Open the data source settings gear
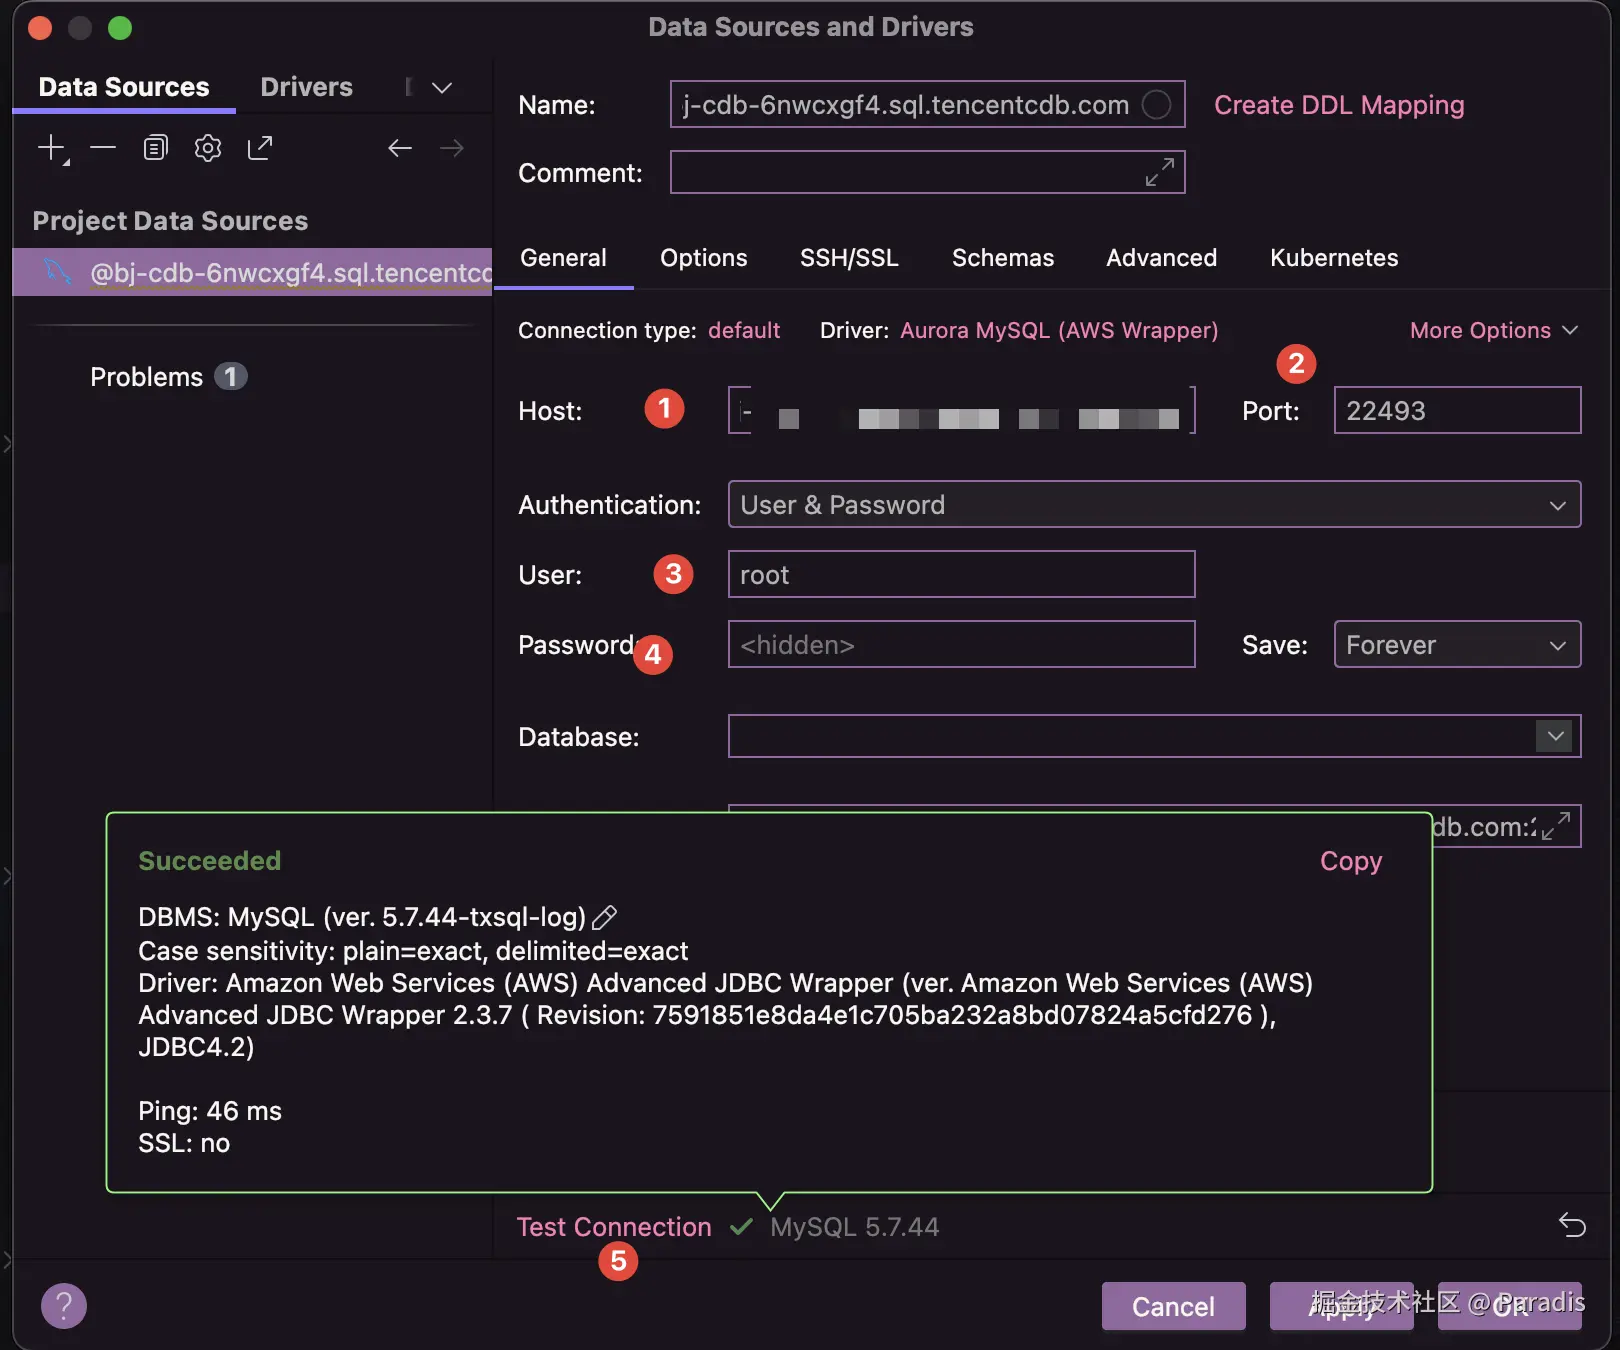This screenshot has height=1350, width=1620. coord(207,147)
